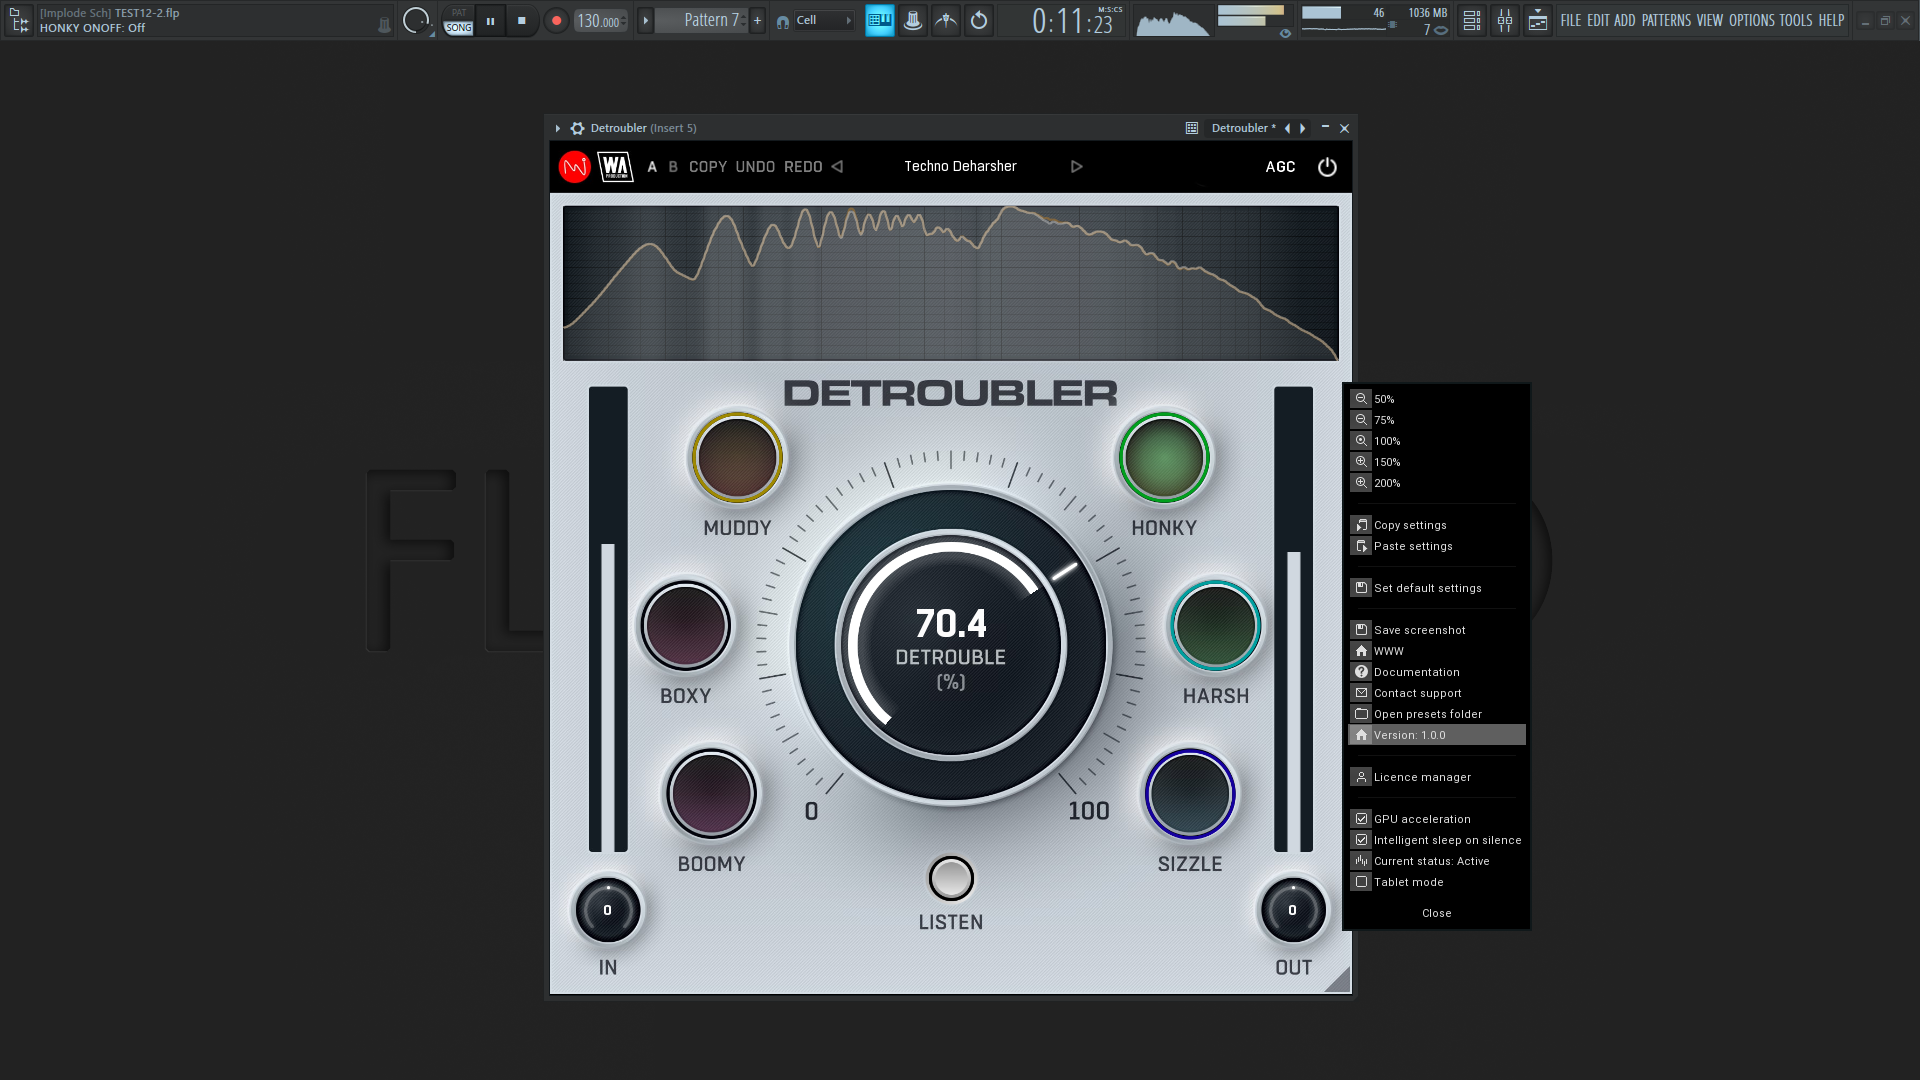The height and width of the screenshot is (1080, 1920).
Task: Click Contact support
Action: (x=1436, y=693)
